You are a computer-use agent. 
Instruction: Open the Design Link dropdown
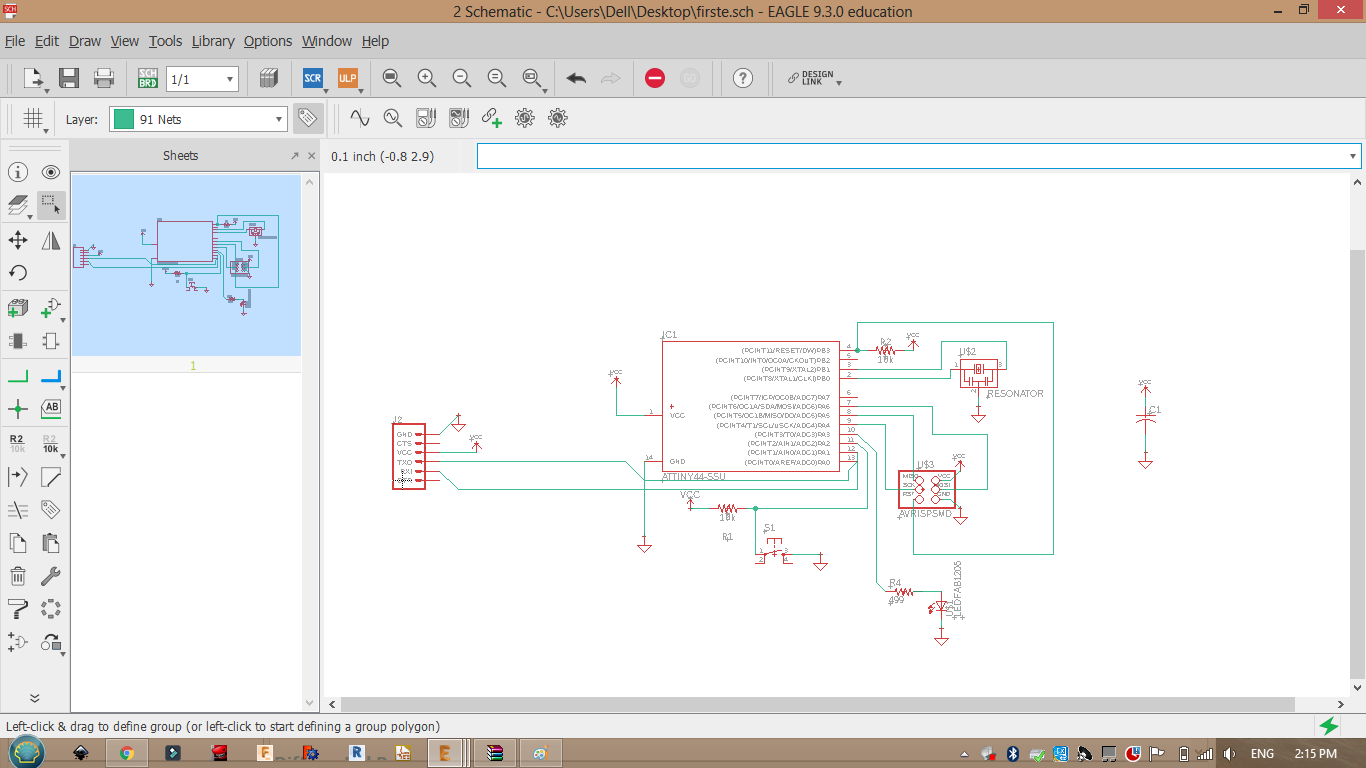point(813,78)
